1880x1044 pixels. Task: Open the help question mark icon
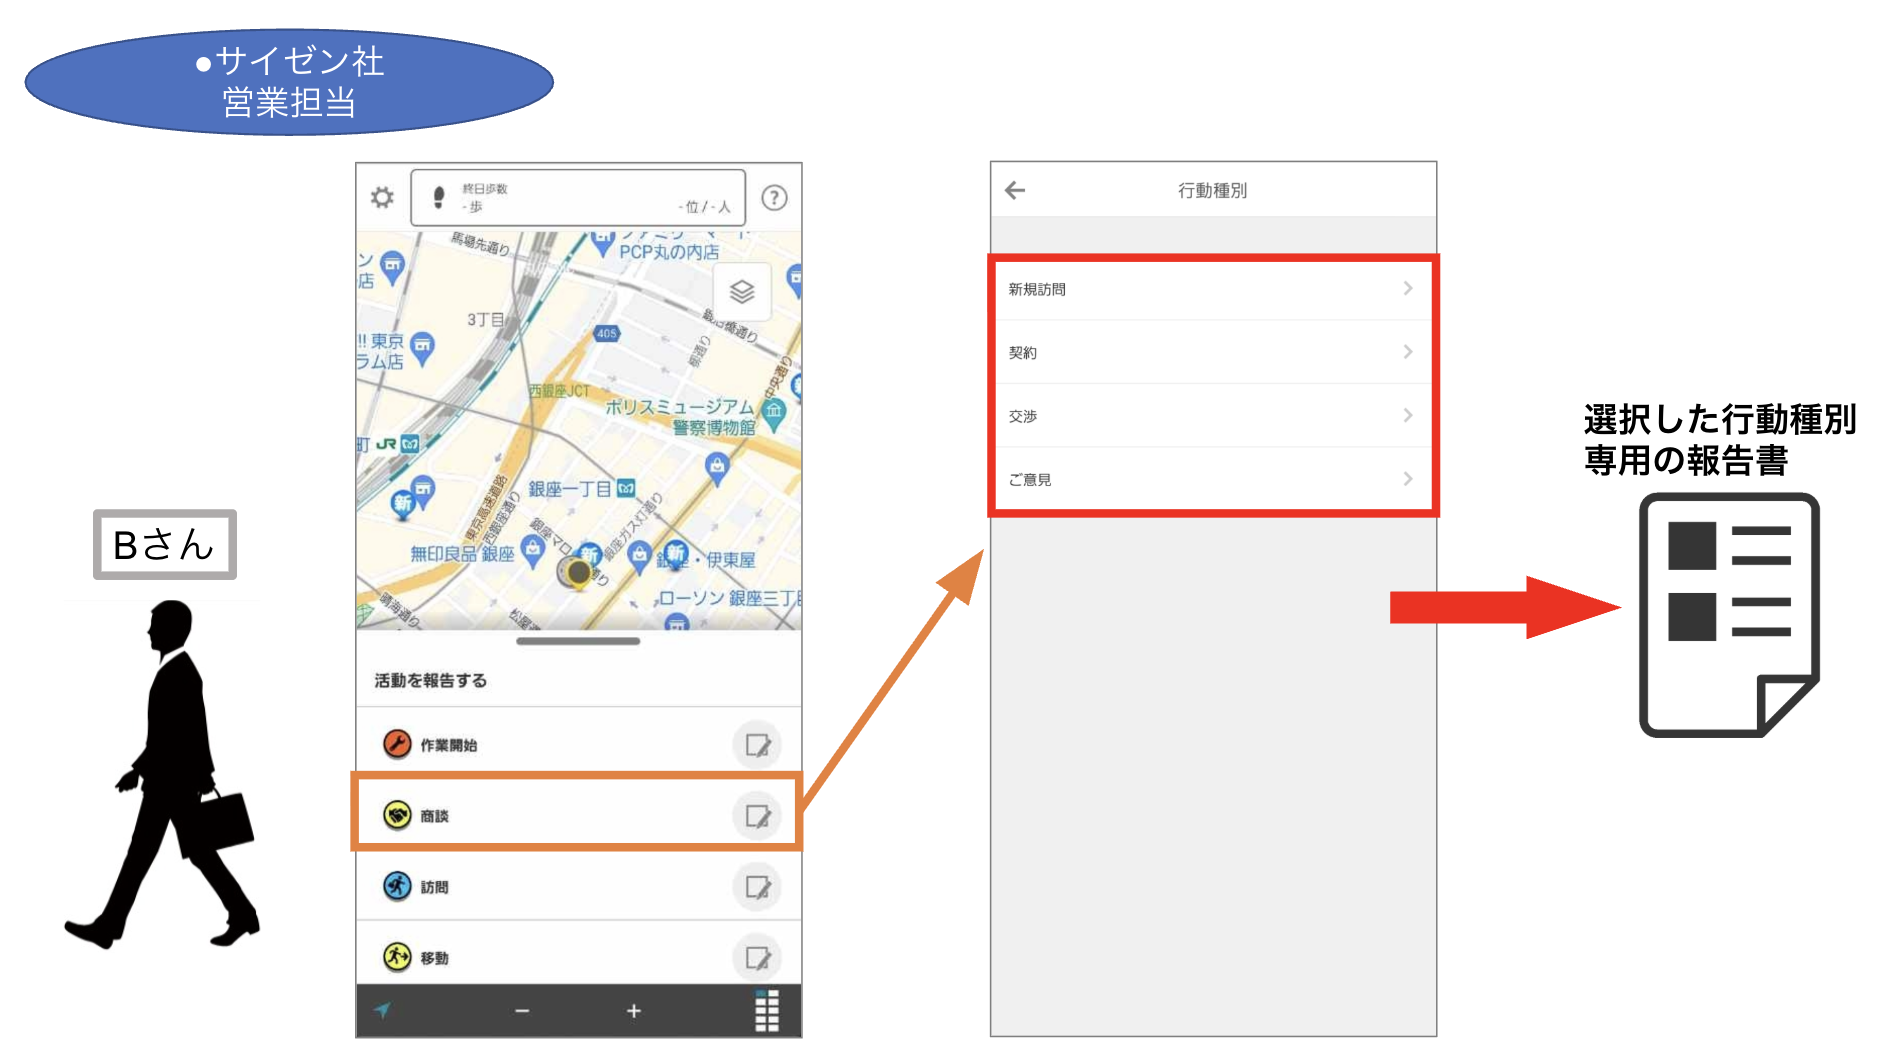pyautogui.click(x=774, y=197)
